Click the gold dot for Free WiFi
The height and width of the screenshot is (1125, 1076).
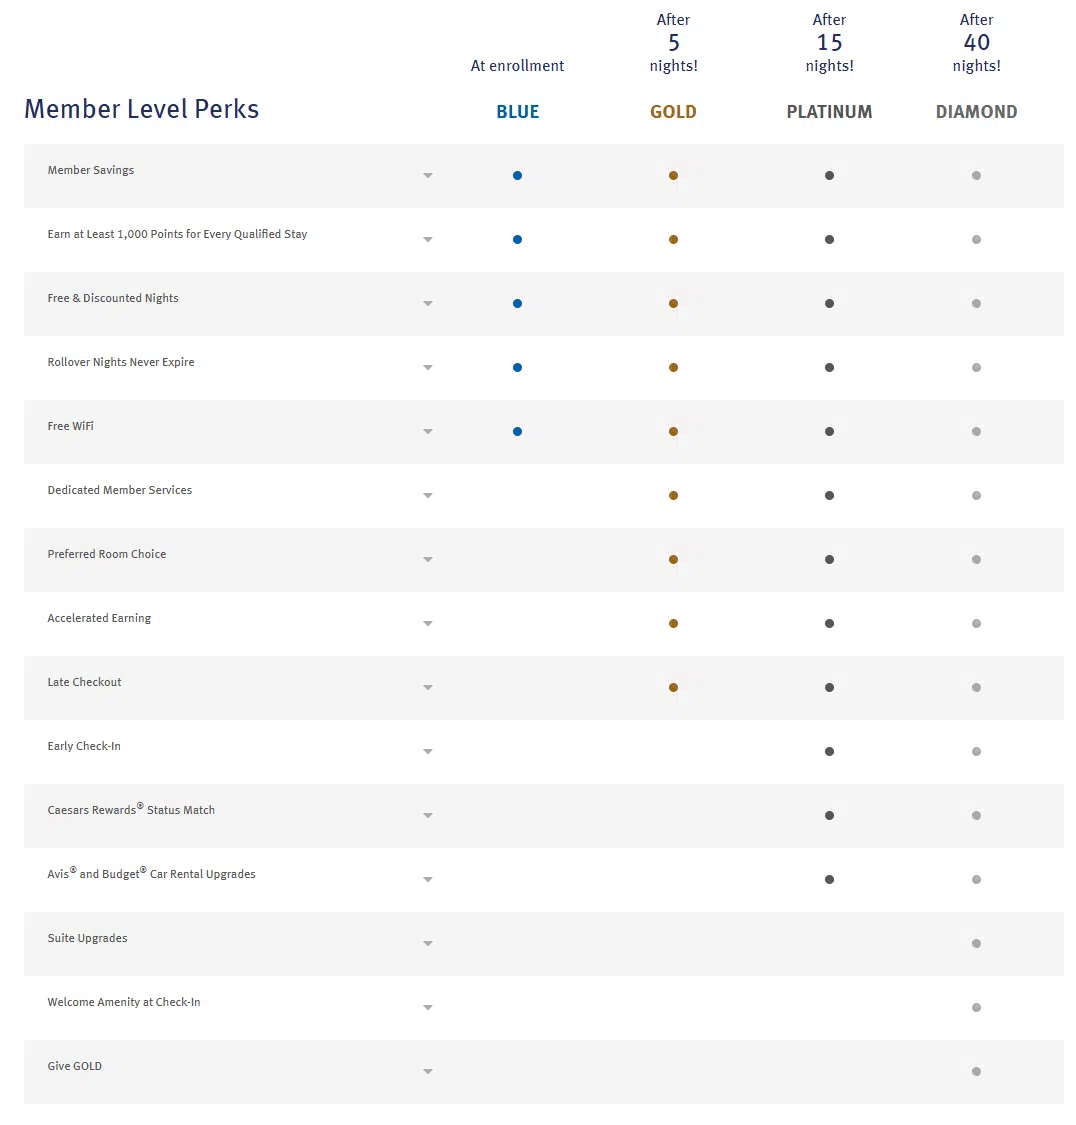(x=673, y=432)
